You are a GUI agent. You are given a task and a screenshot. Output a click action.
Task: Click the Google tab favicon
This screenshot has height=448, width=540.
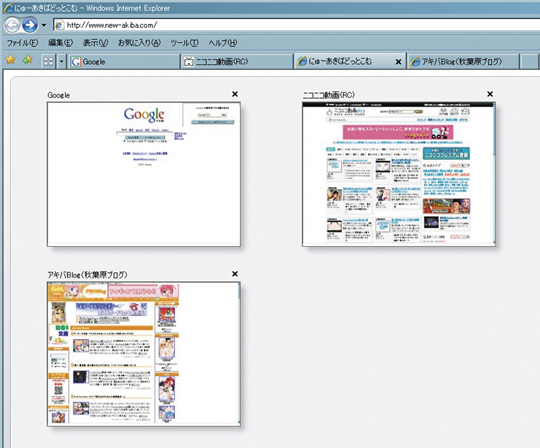(75, 62)
